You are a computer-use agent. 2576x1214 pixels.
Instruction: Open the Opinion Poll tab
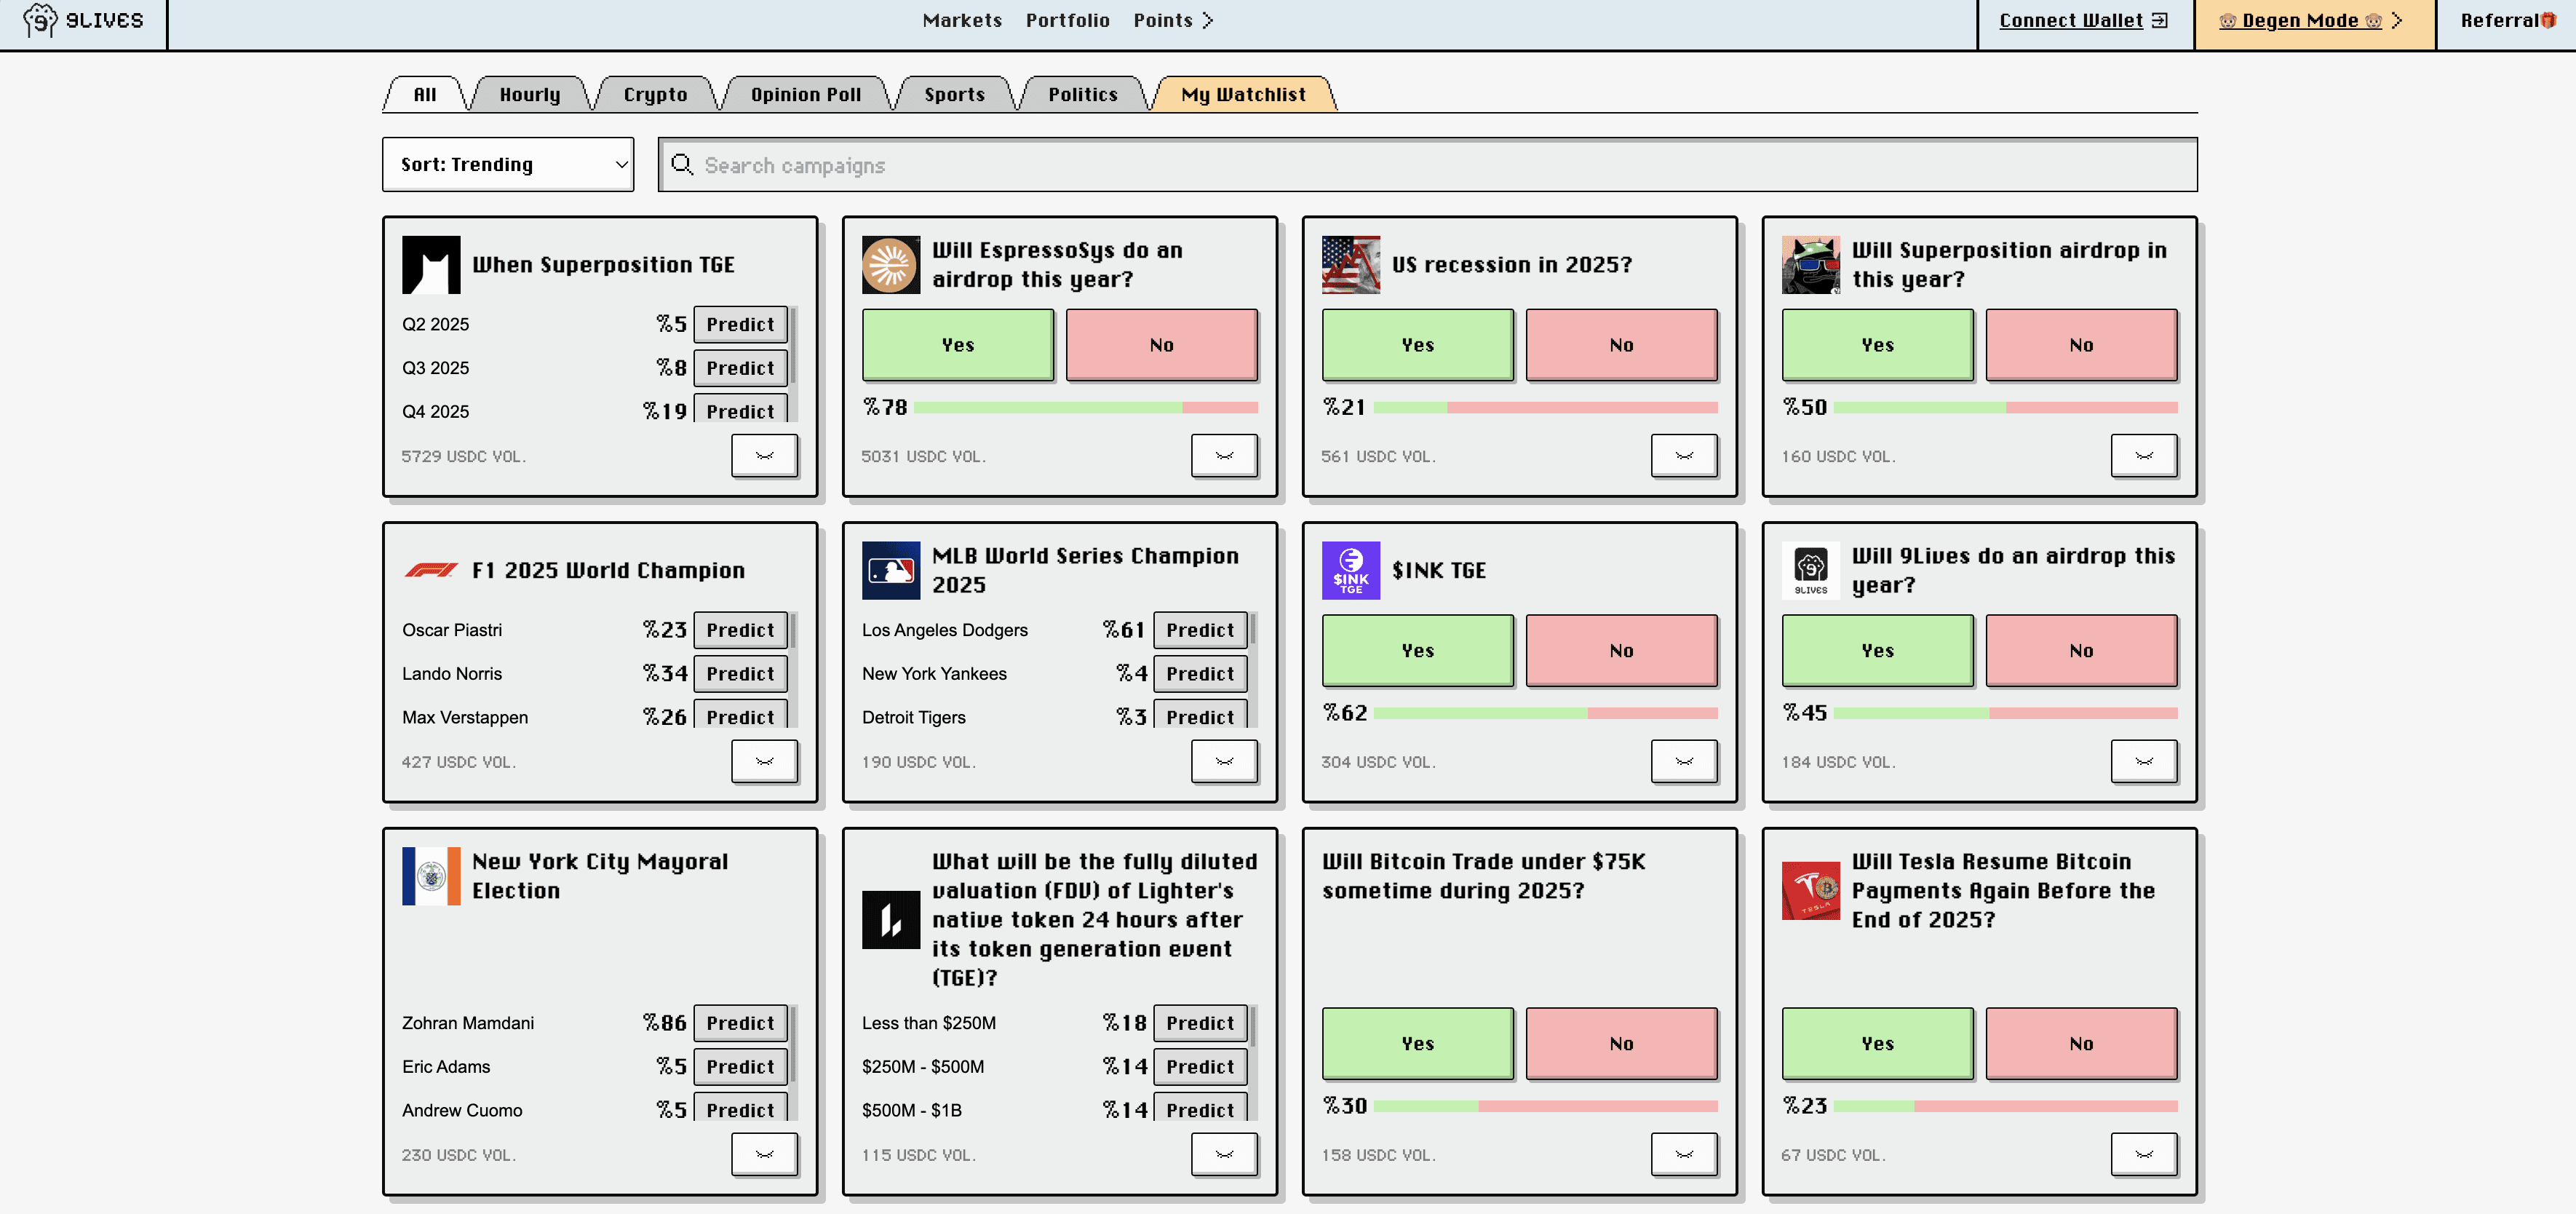[806, 94]
